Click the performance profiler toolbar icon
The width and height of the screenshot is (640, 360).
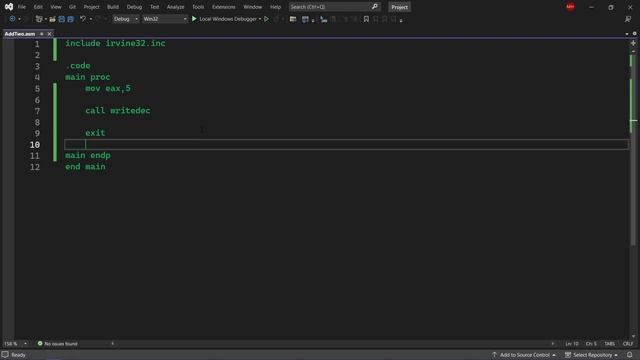point(324,19)
